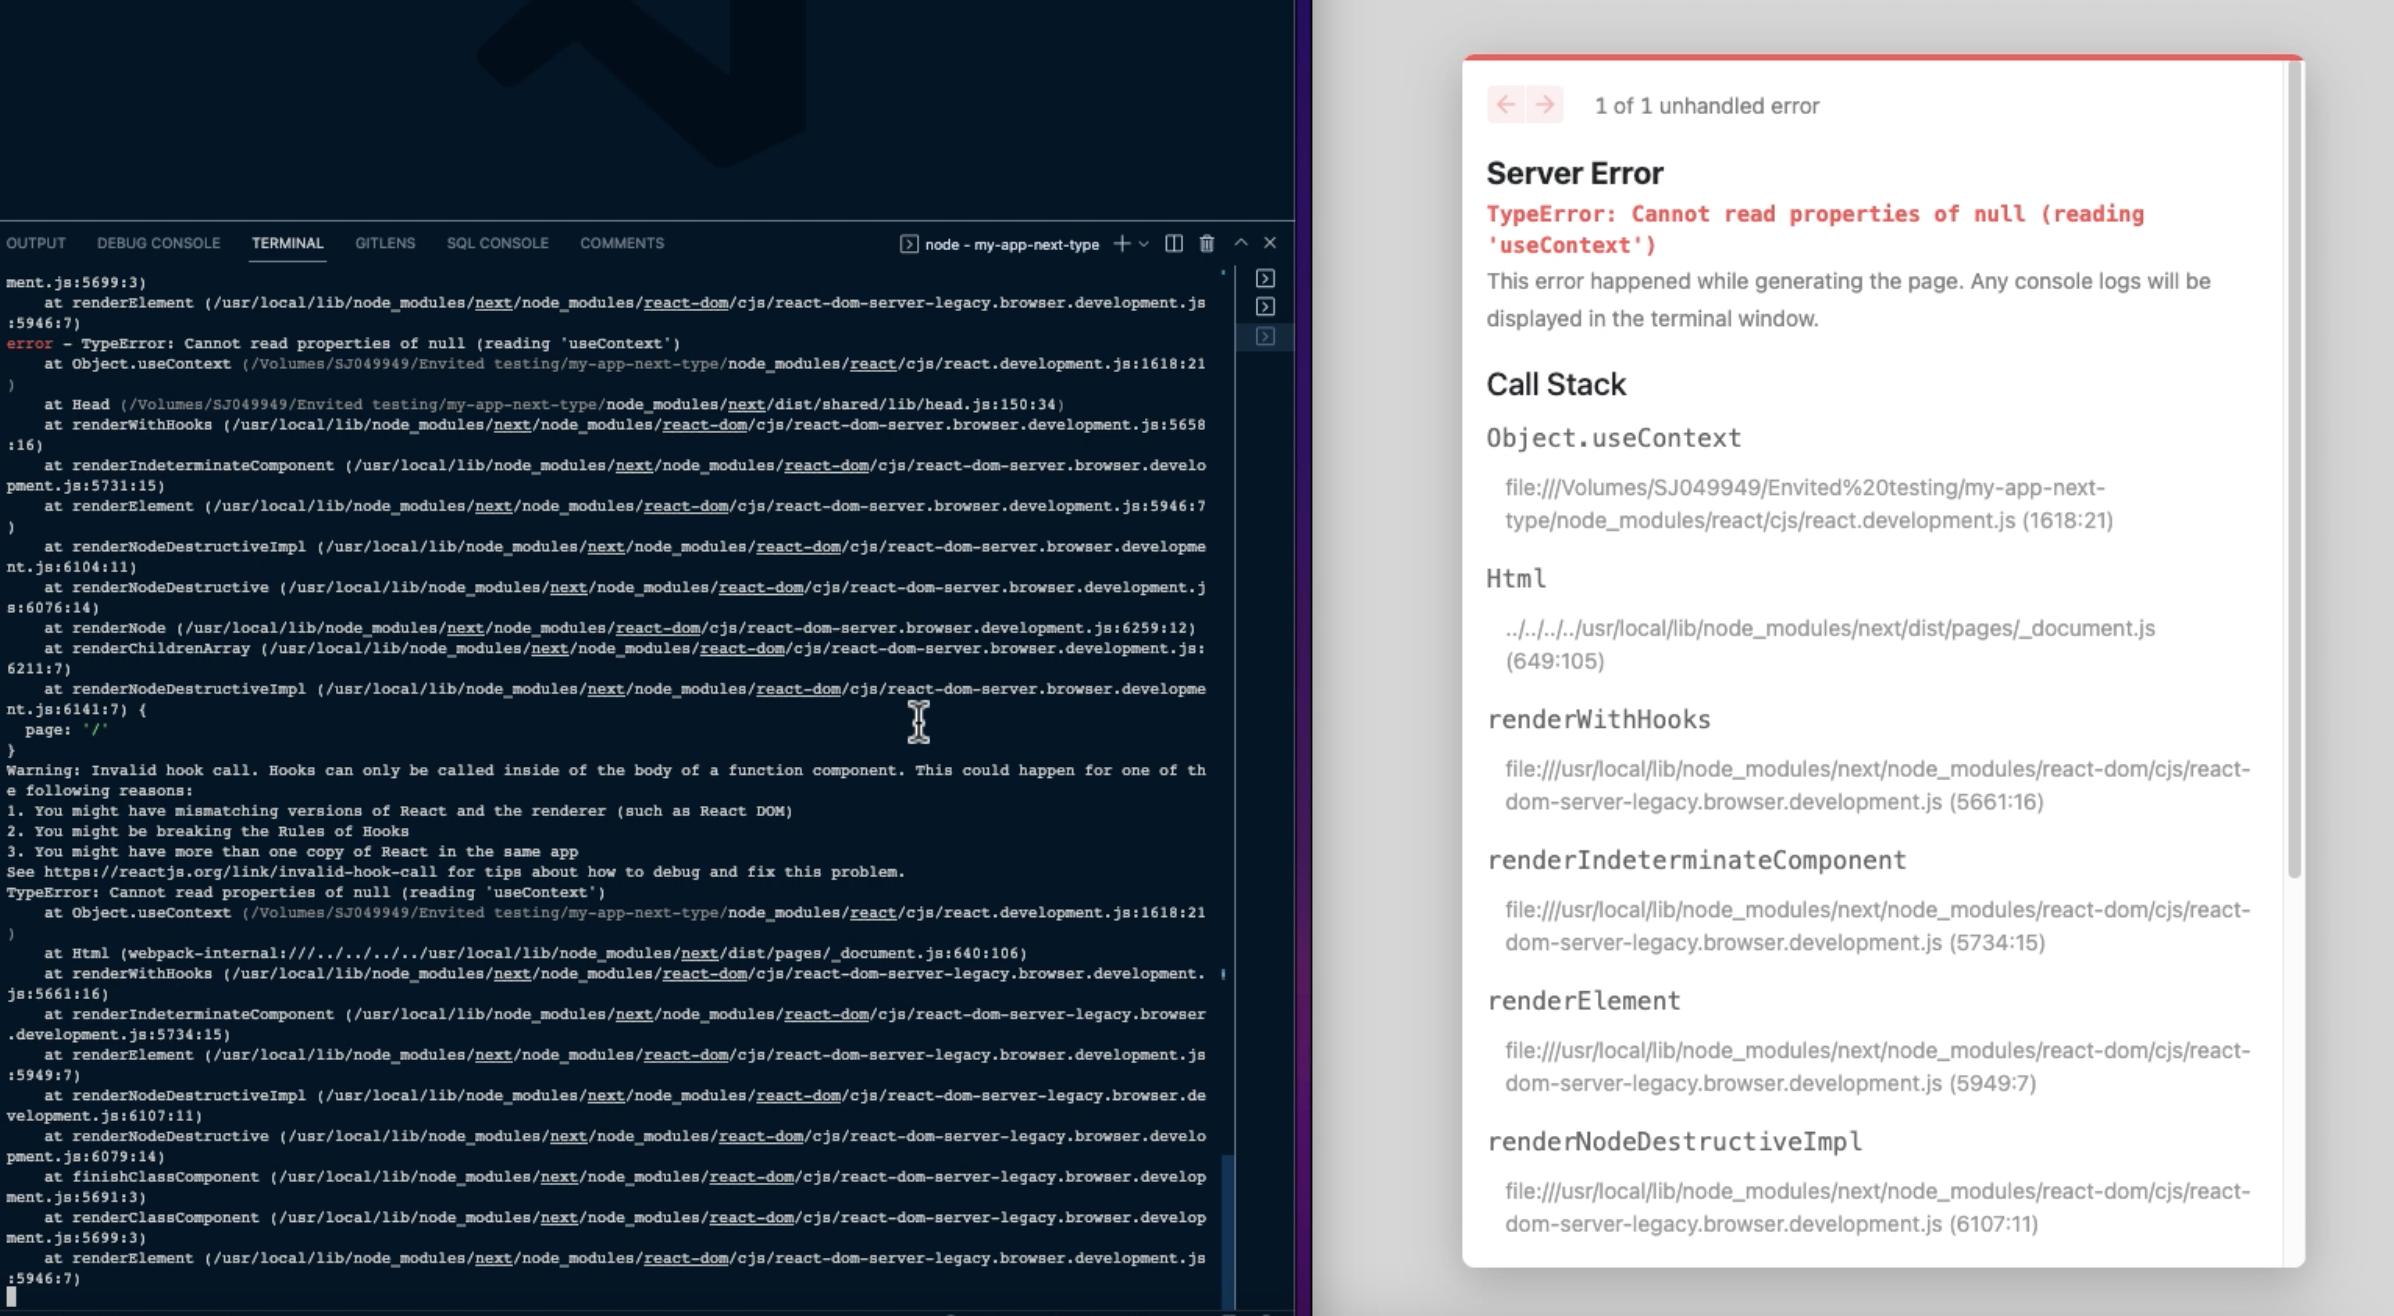Click the TERMINAL tab
This screenshot has height=1316, width=2394.
point(287,241)
